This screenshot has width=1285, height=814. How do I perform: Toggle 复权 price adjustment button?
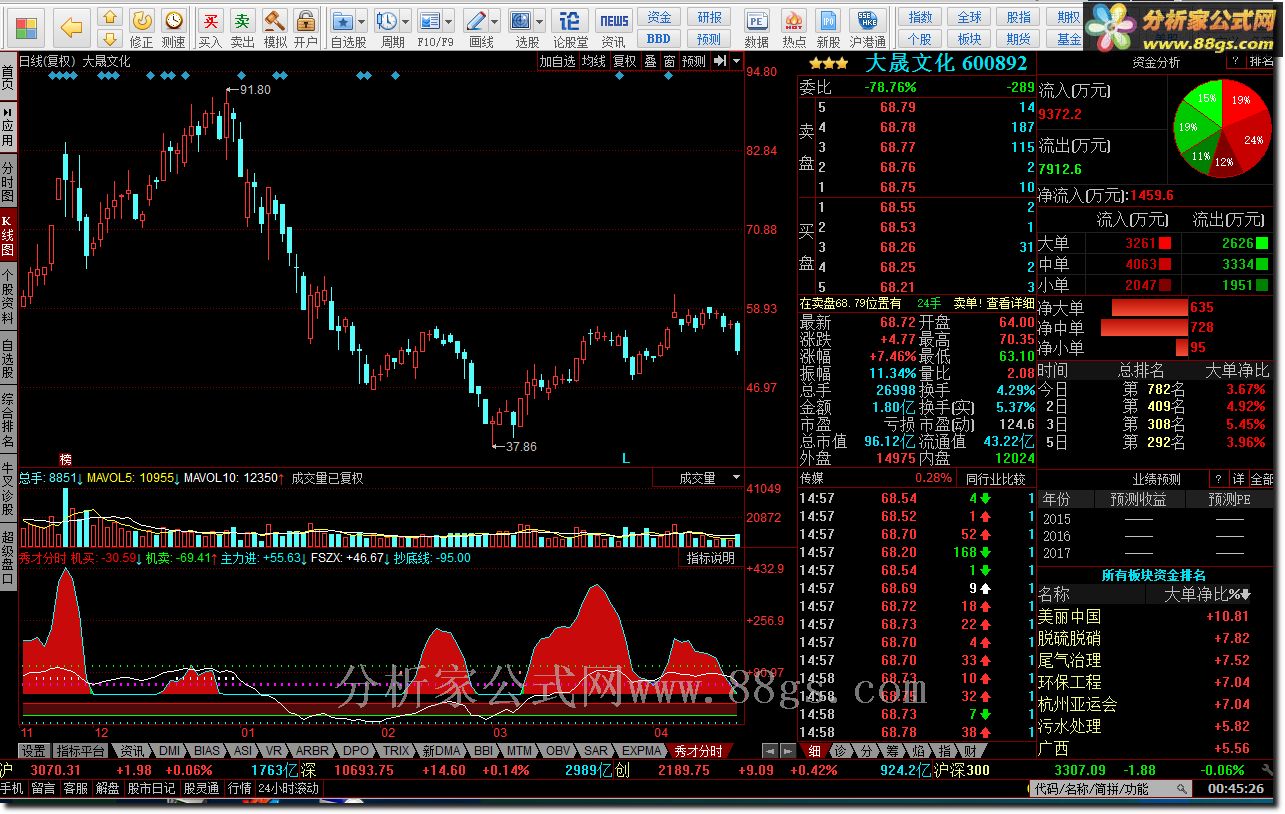(x=625, y=61)
